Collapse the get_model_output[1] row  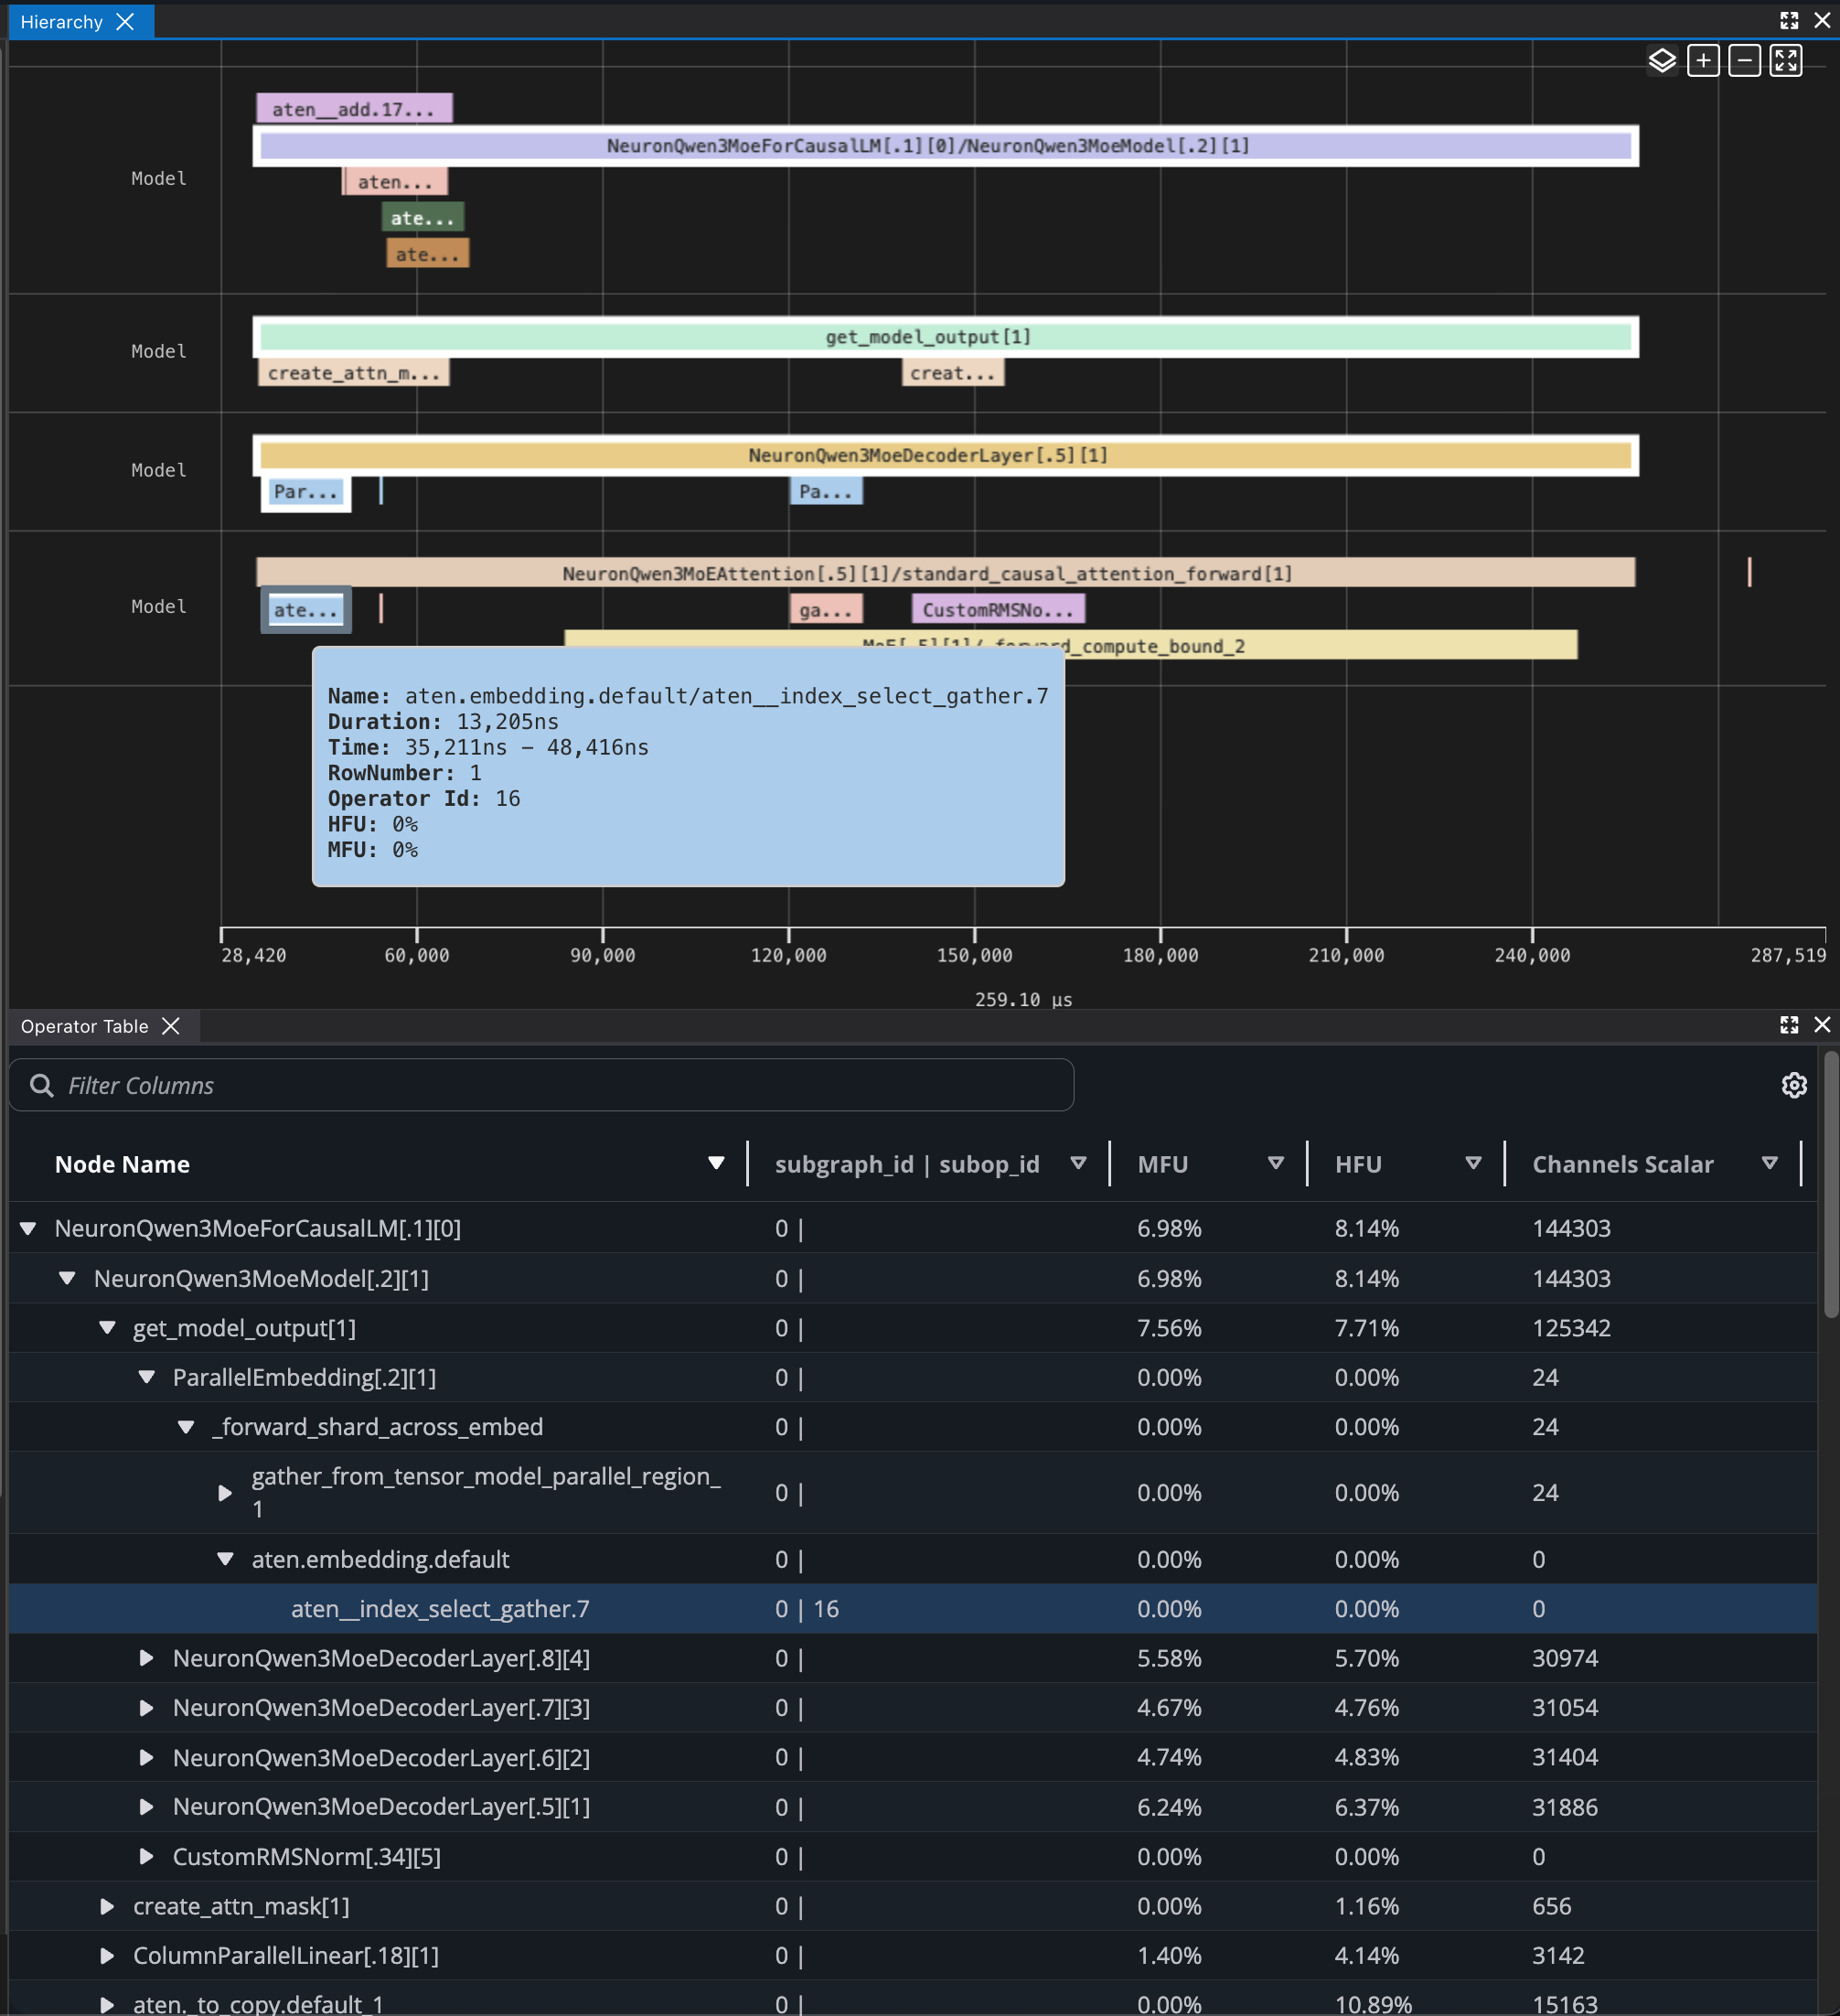[x=107, y=1328]
